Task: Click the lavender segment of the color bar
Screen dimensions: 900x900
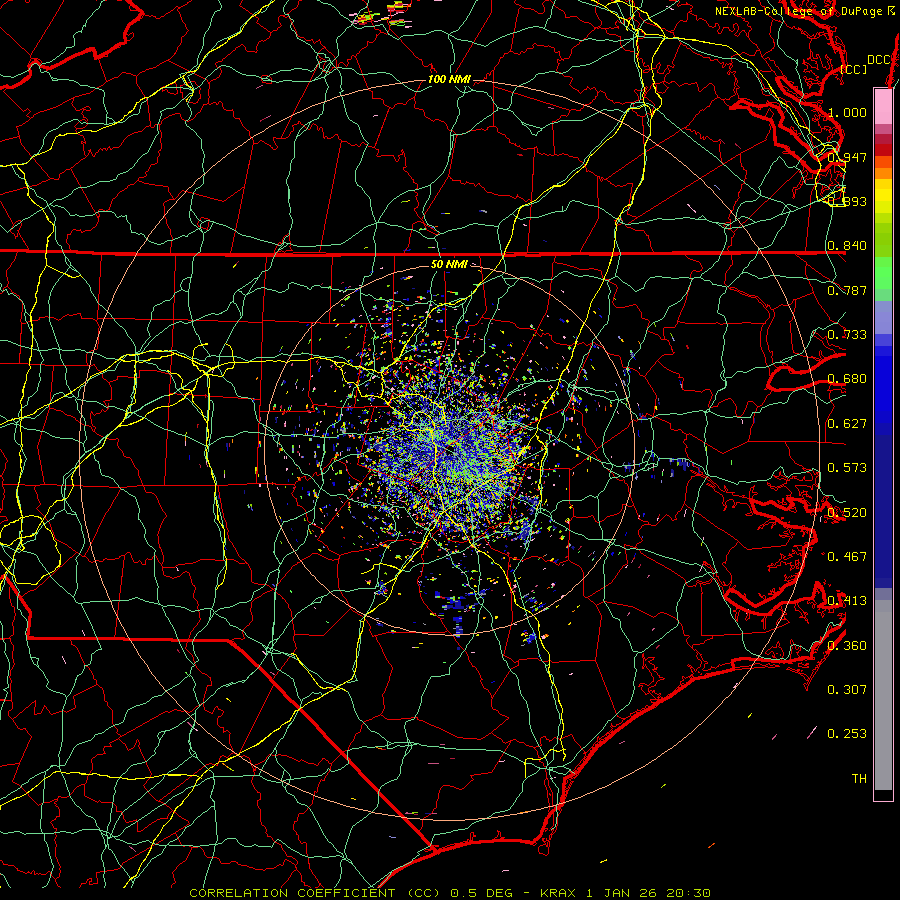Action: click(883, 317)
